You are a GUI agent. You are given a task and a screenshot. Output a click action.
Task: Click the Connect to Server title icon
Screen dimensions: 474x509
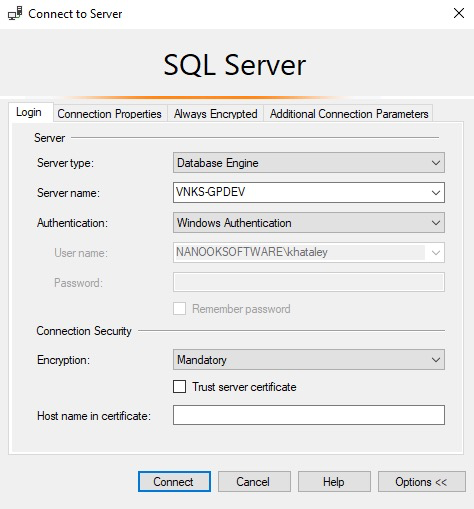coord(15,14)
